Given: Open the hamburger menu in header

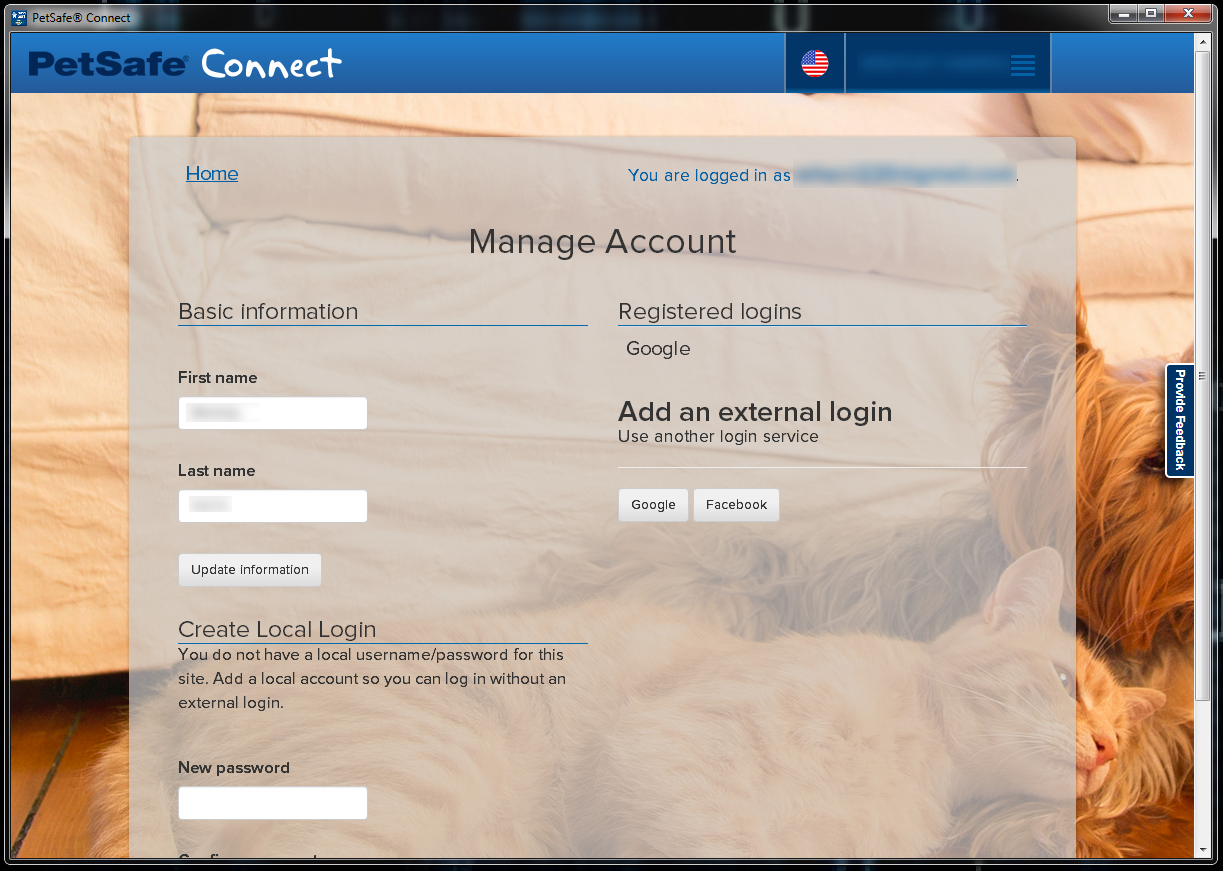Looking at the screenshot, I should (1021, 65).
